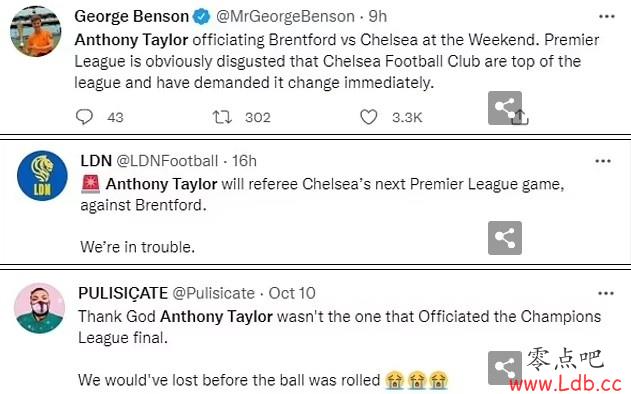Retweet George Benson's Anthony Taylor tweet
Image resolution: width=631 pixels, height=394 pixels.
tap(222, 117)
